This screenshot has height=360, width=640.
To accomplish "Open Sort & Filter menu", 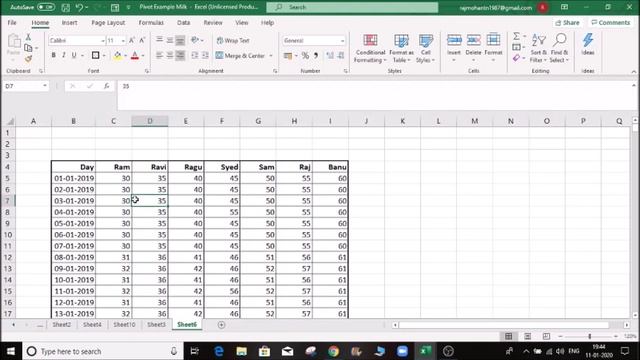I will pyautogui.click(x=538, y=49).
